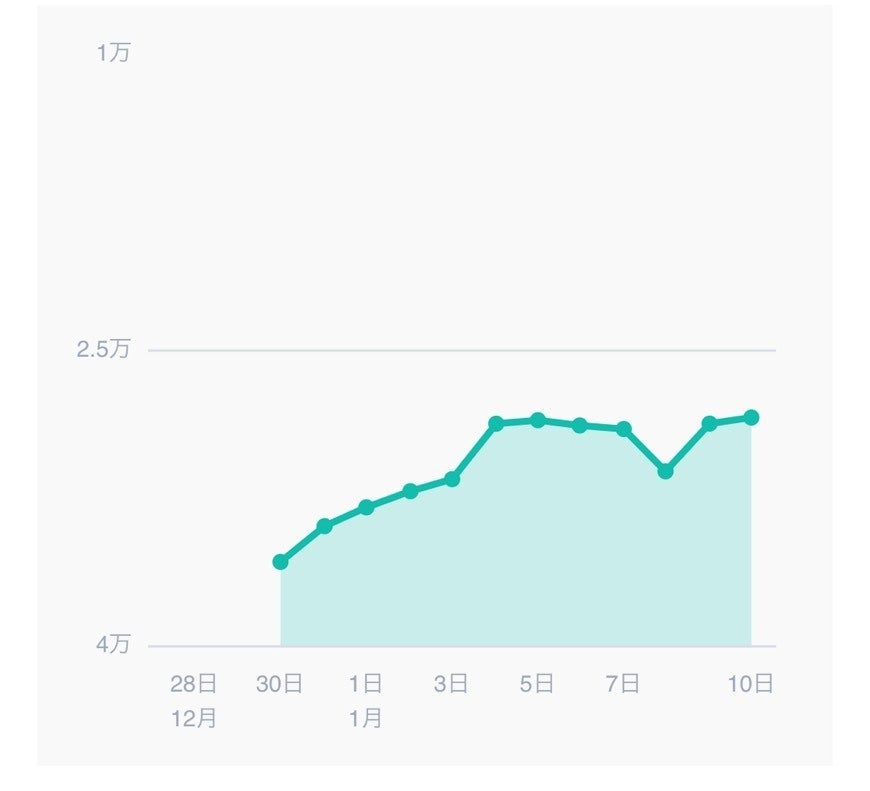
Task: Click the 10日 x-axis date label
Action: pos(750,684)
